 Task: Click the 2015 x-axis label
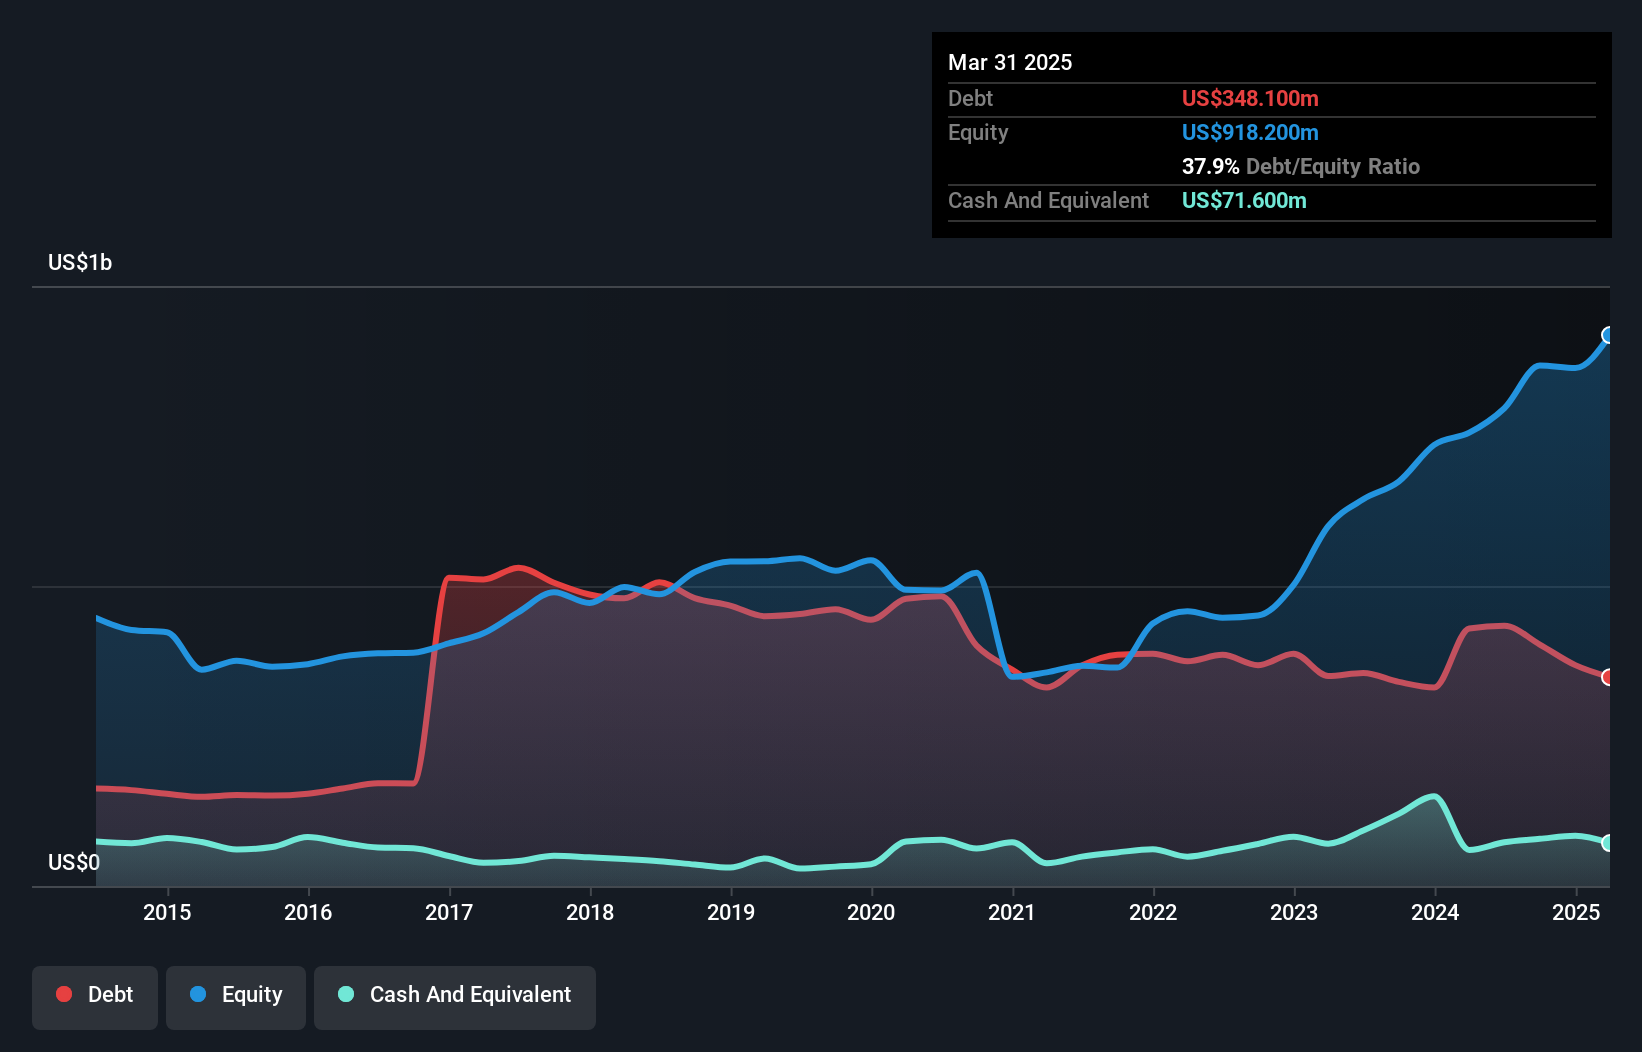click(x=167, y=912)
